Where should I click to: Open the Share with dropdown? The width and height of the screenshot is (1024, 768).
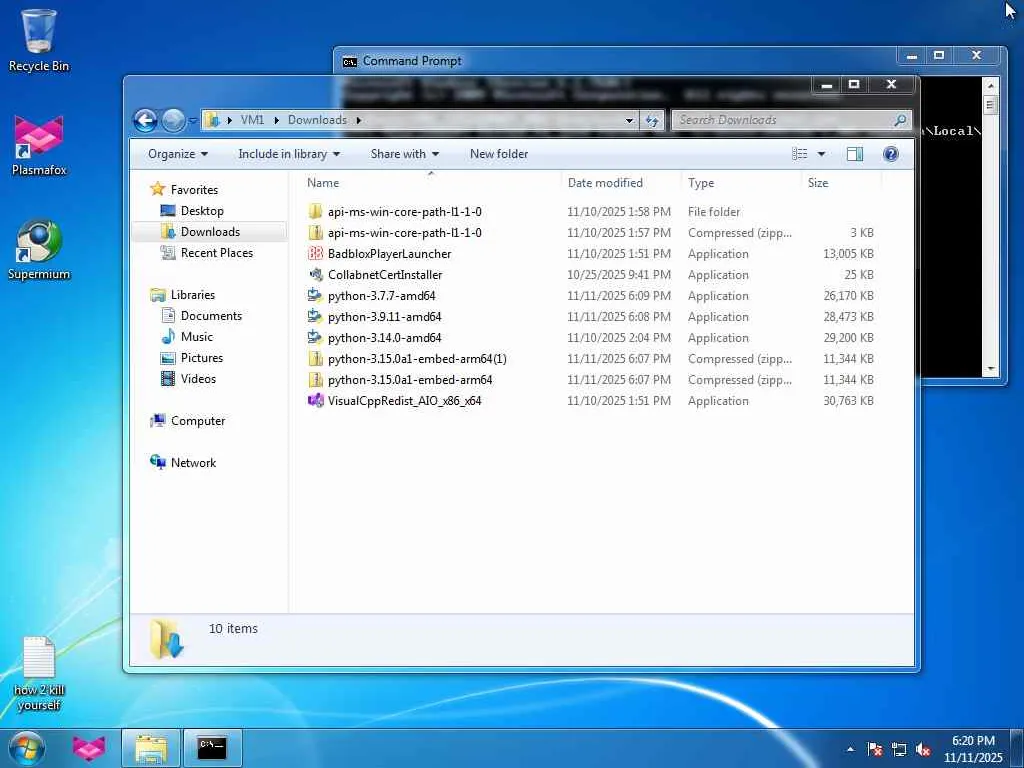click(x=404, y=154)
